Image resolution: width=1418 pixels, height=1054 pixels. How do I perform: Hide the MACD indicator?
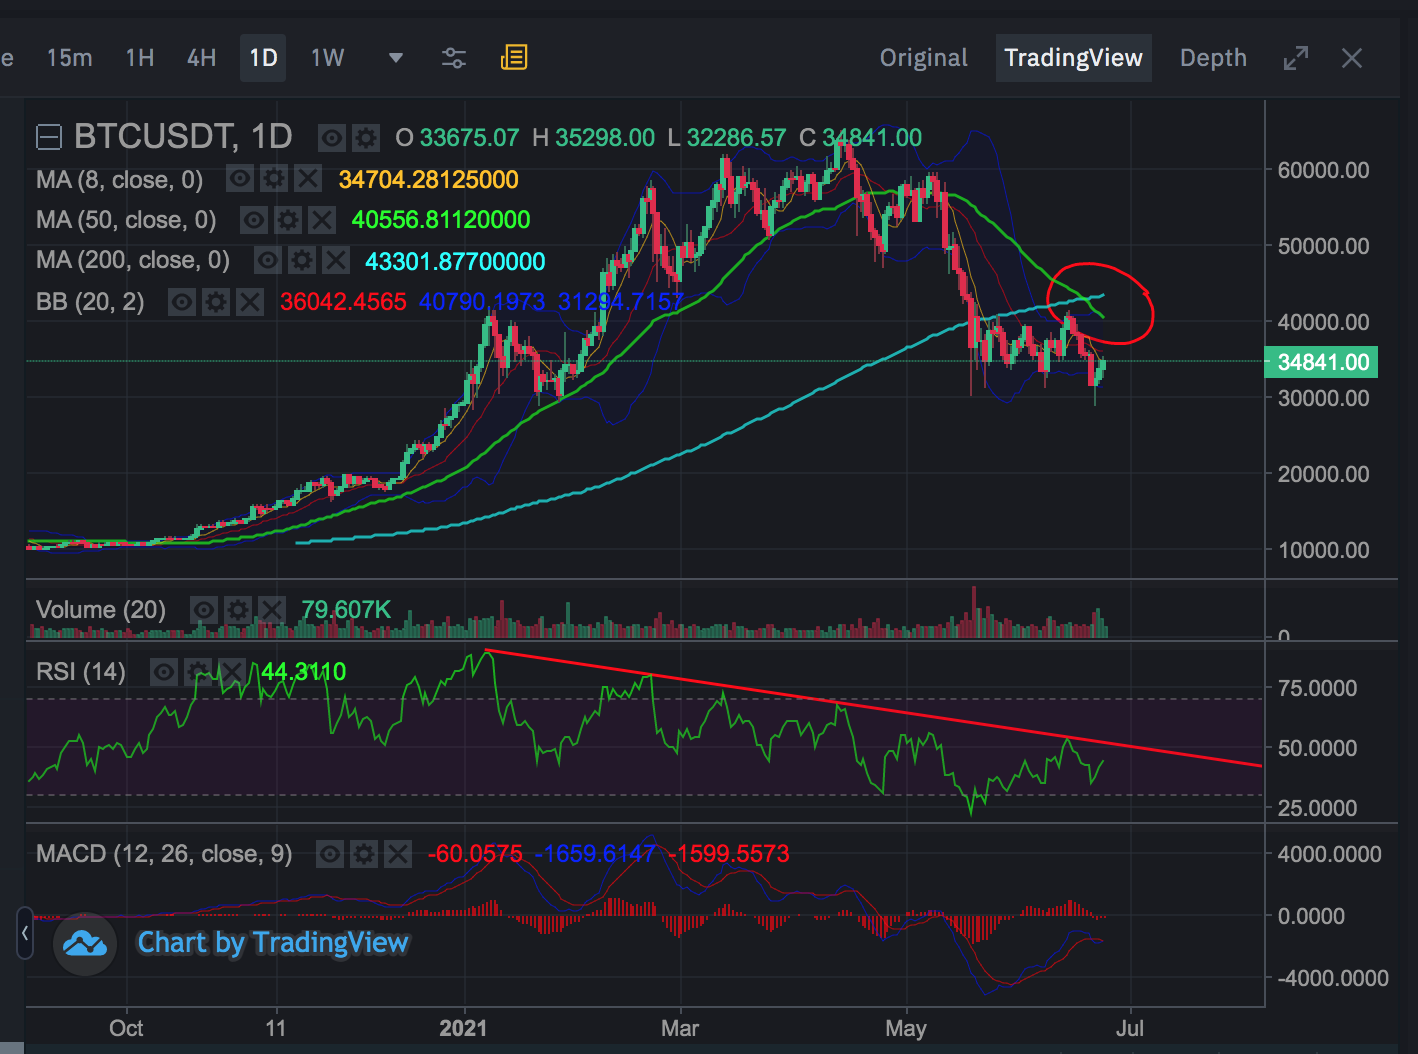pyautogui.click(x=330, y=854)
